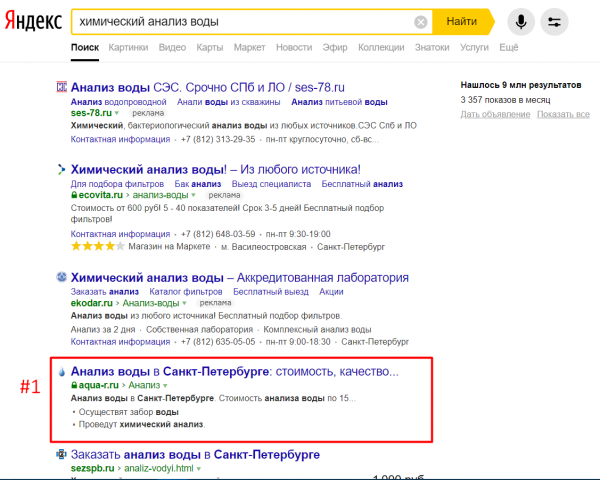Open Бак анализ sitelink
Image resolution: width=600 pixels, height=480 pixels.
coord(198,184)
